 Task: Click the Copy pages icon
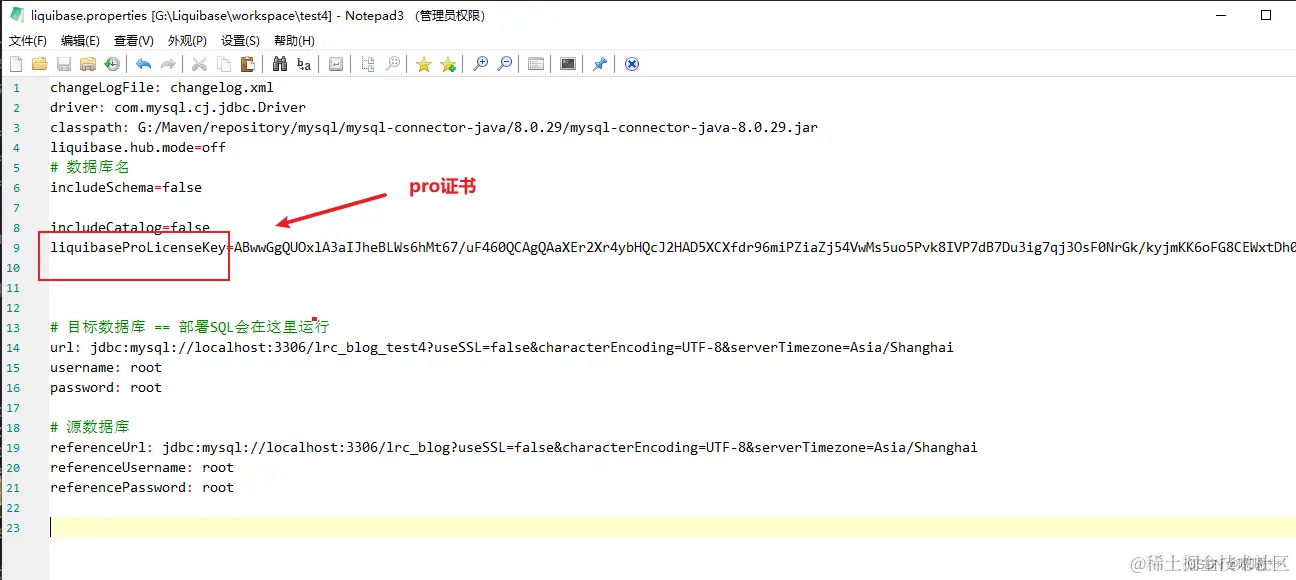tap(223, 64)
